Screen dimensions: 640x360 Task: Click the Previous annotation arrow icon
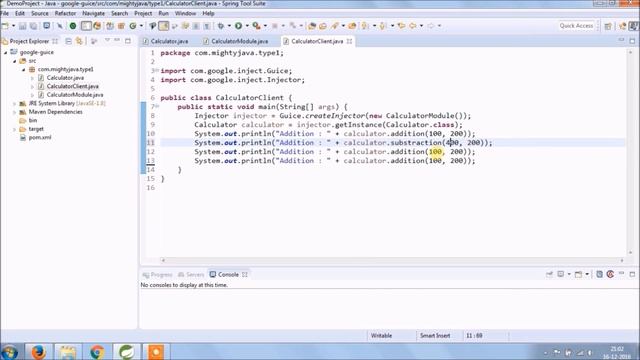pos(383,26)
